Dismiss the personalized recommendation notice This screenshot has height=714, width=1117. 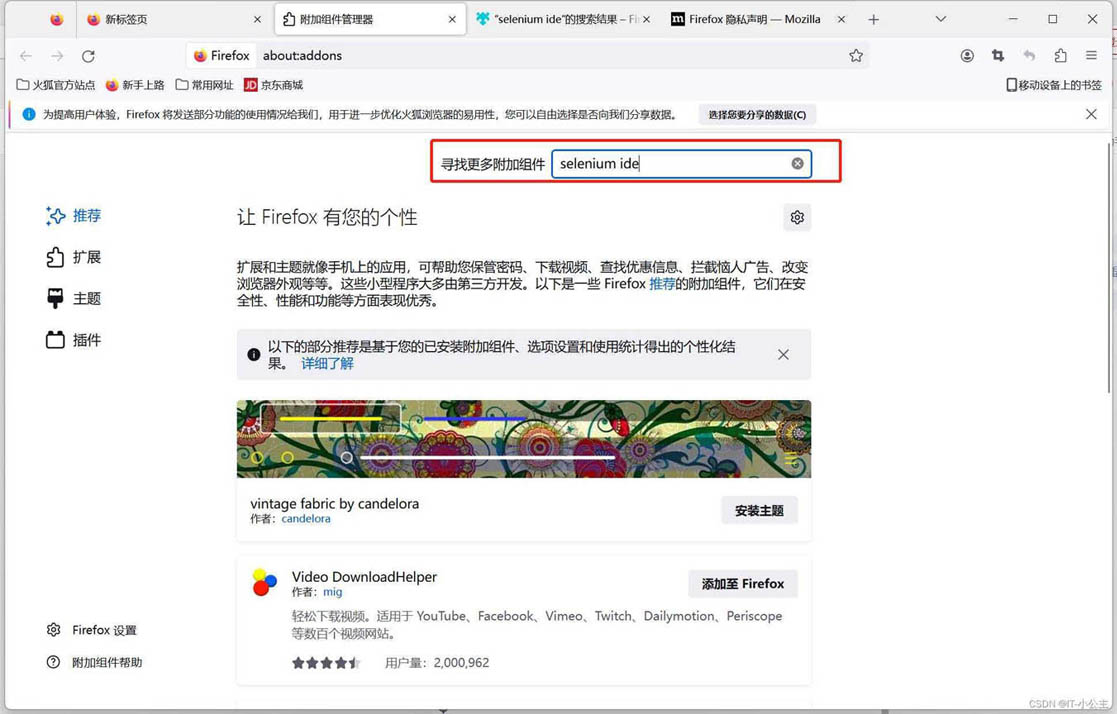(783, 354)
